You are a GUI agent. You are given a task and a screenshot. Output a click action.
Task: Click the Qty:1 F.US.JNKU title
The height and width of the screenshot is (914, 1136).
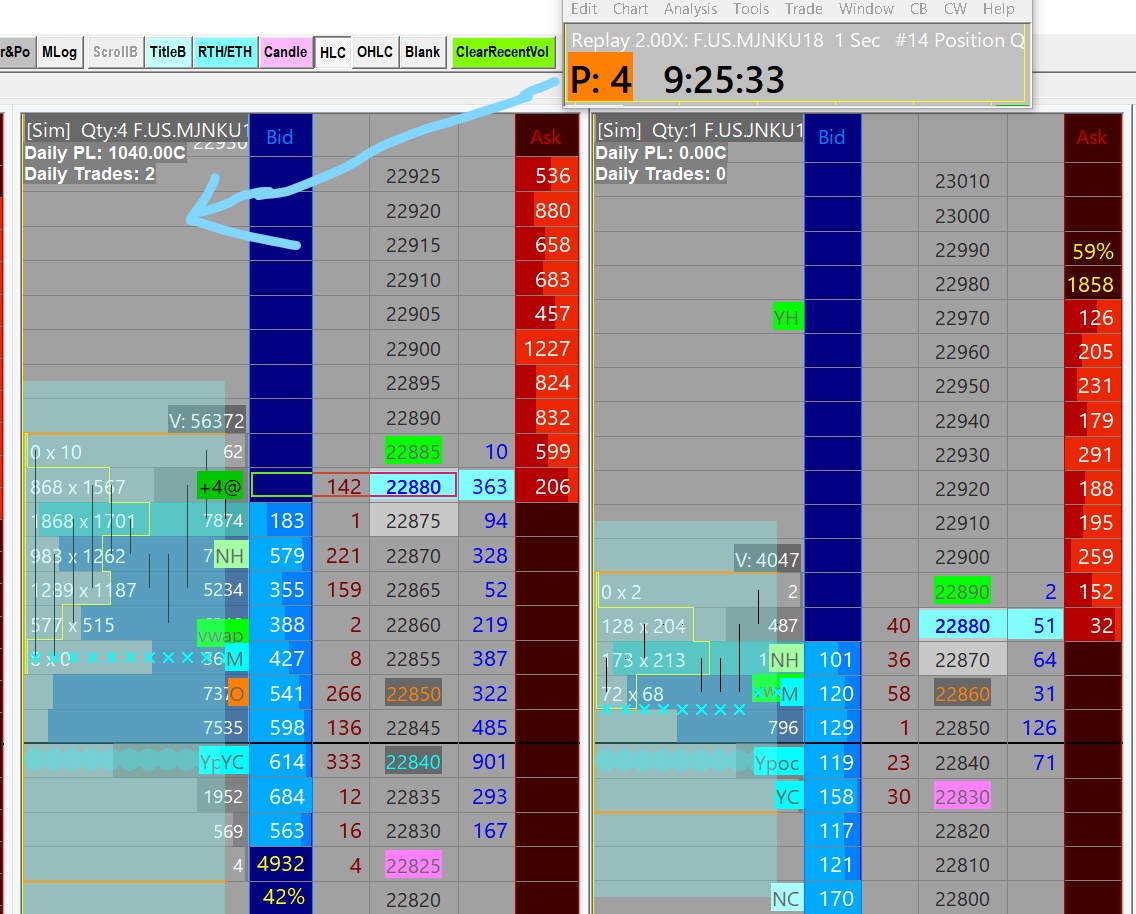[x=699, y=130]
